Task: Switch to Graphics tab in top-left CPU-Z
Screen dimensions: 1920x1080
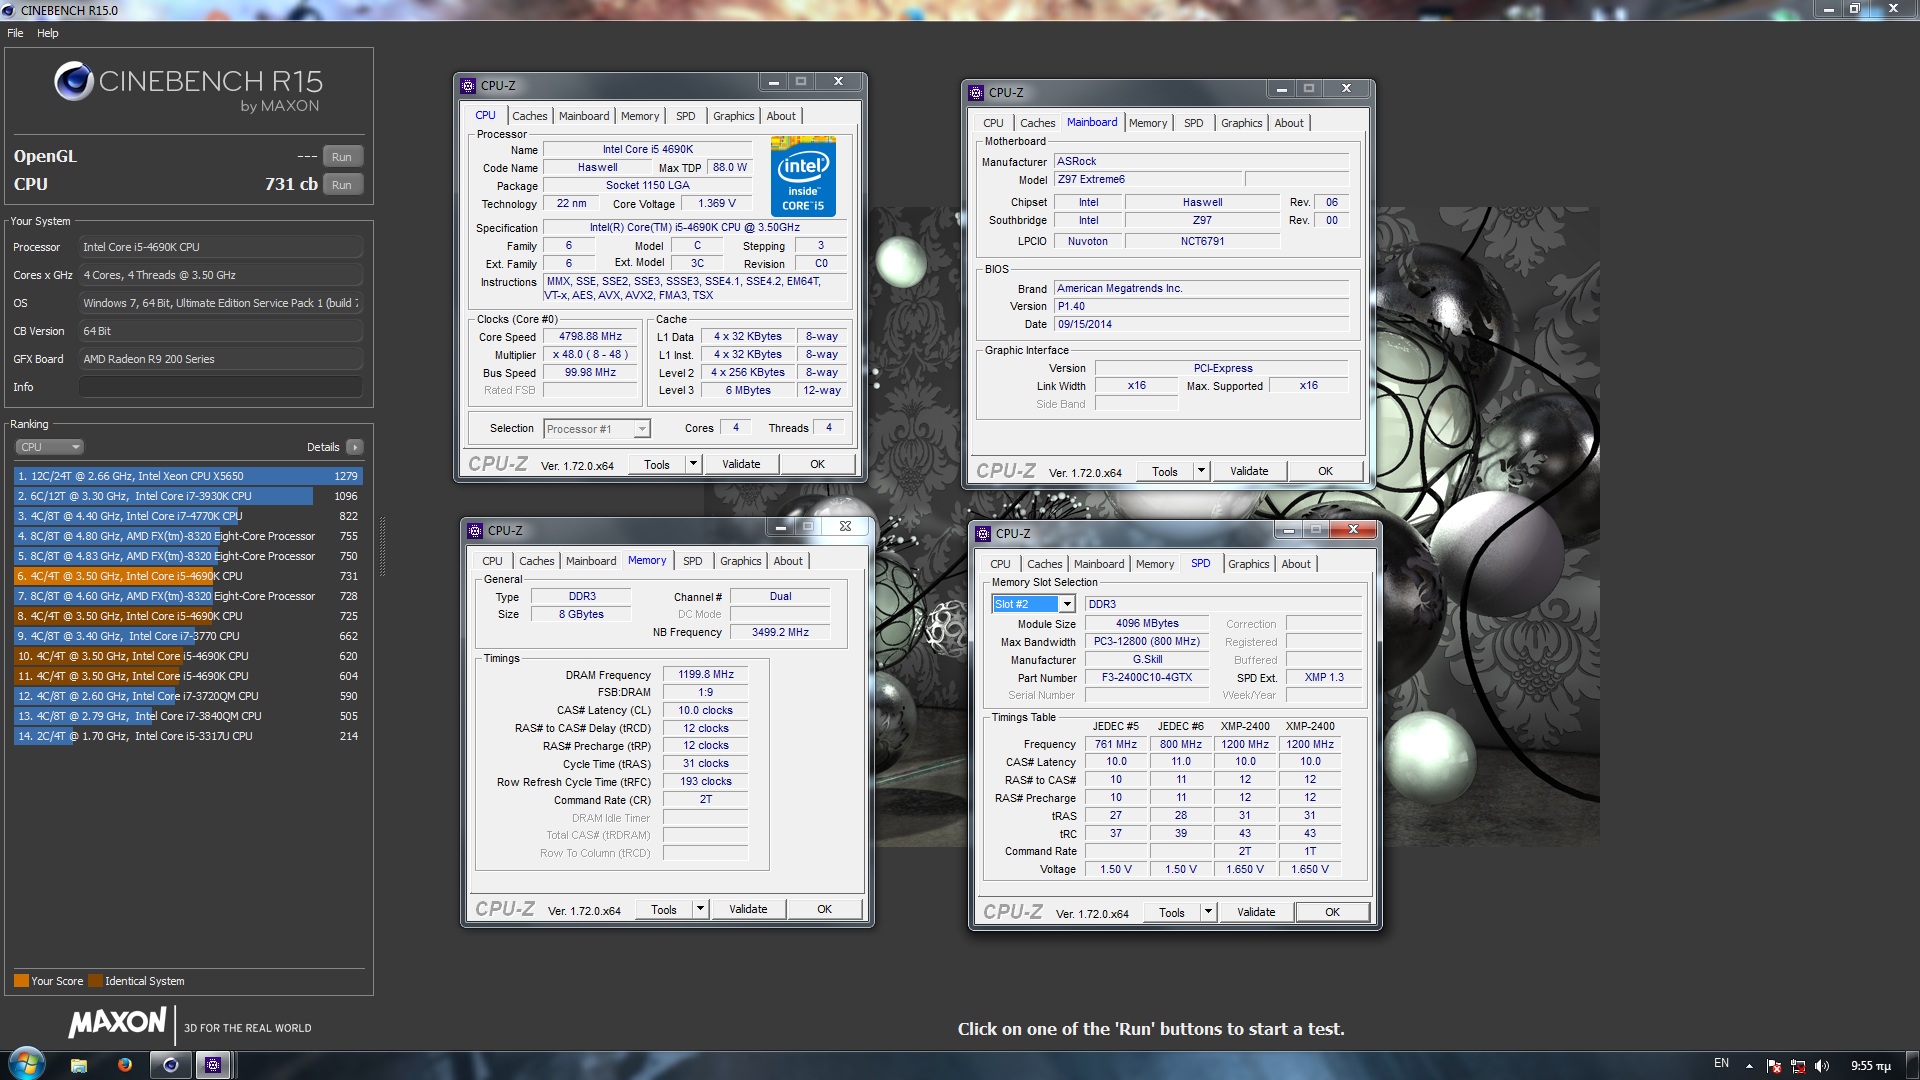Action: point(733,116)
